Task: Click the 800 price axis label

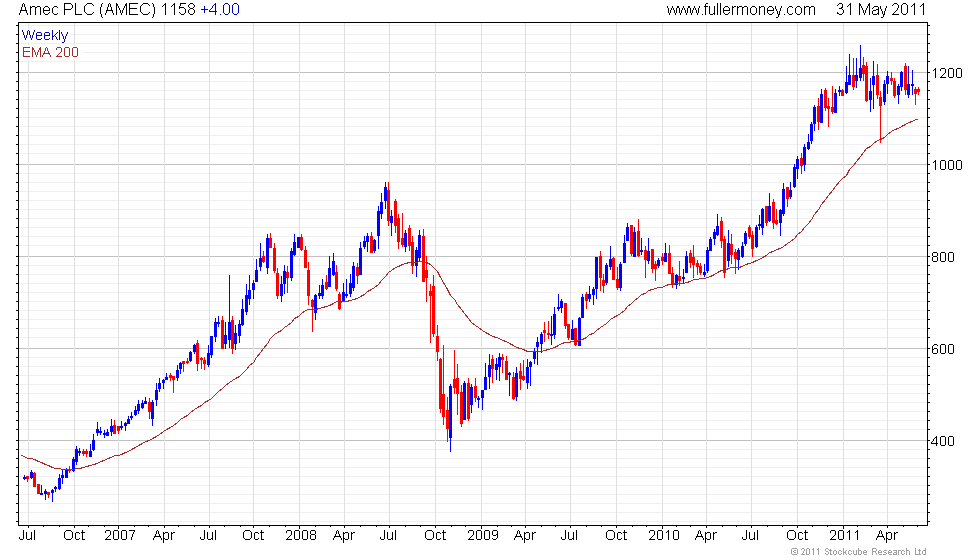Action: pyautogui.click(x=943, y=257)
